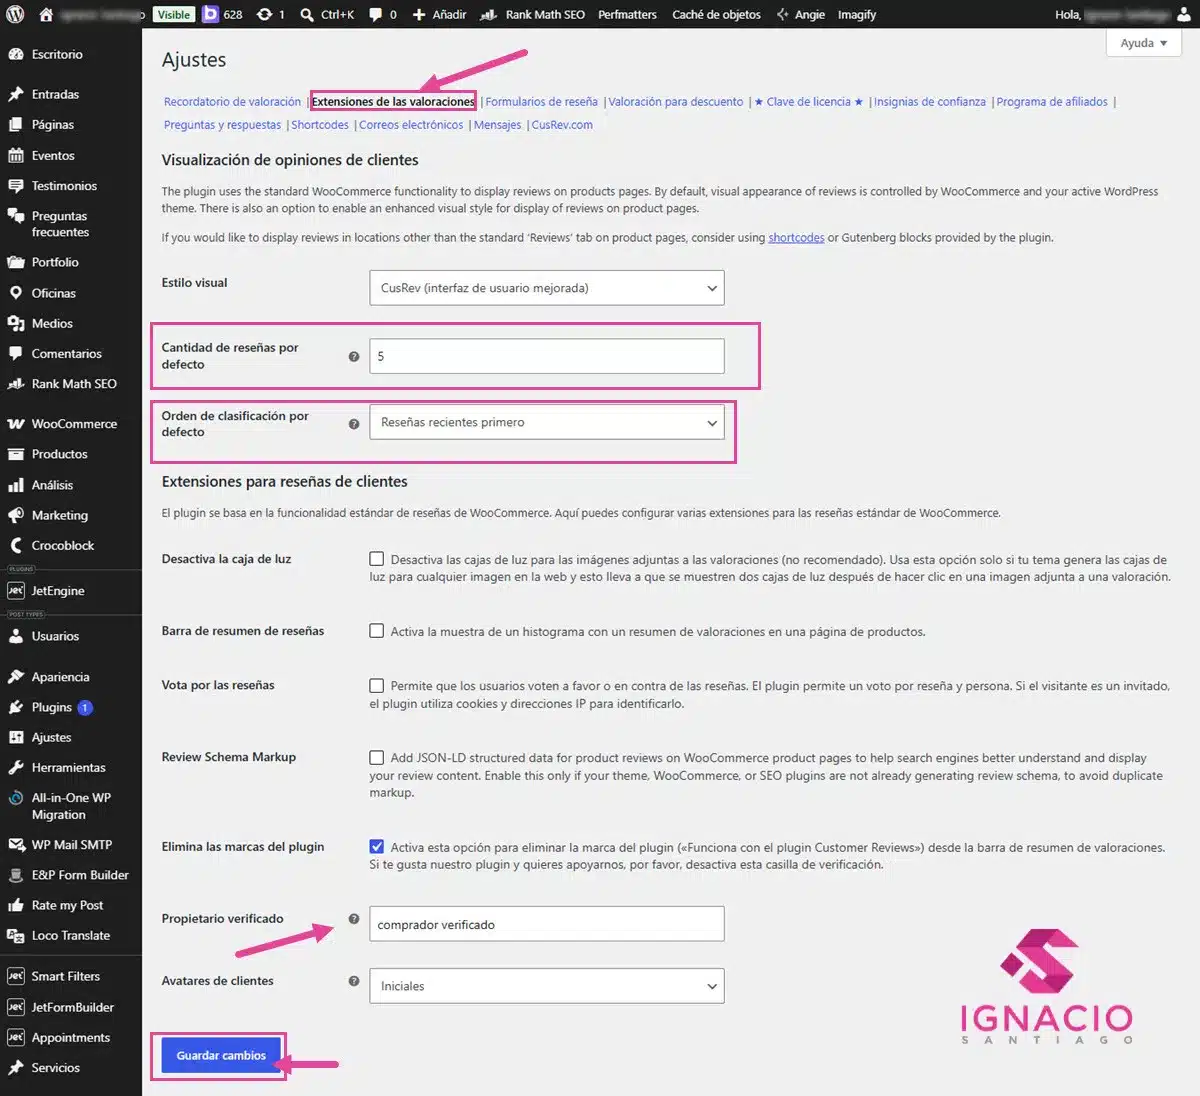
Task: Switch to Insignias de confianza tab
Action: (930, 102)
